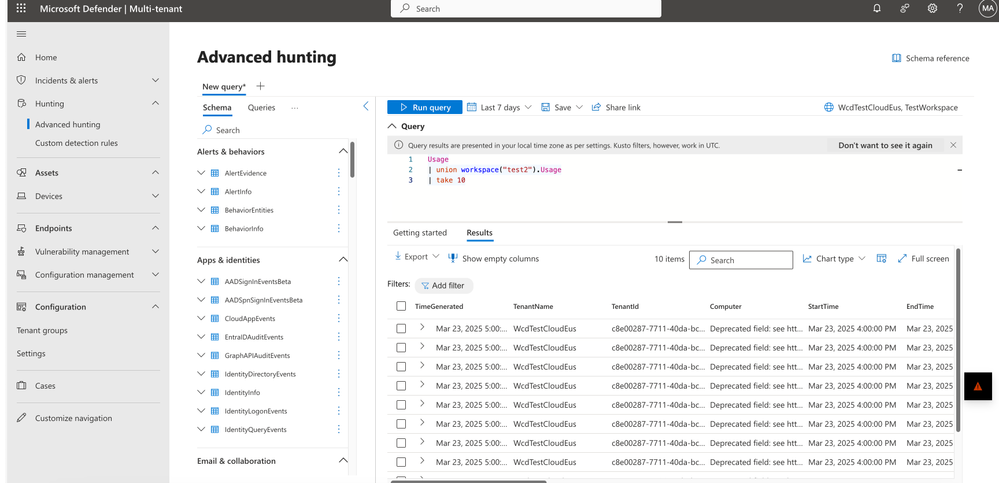
Task: Open the Export dropdown
Action: [x=417, y=257]
